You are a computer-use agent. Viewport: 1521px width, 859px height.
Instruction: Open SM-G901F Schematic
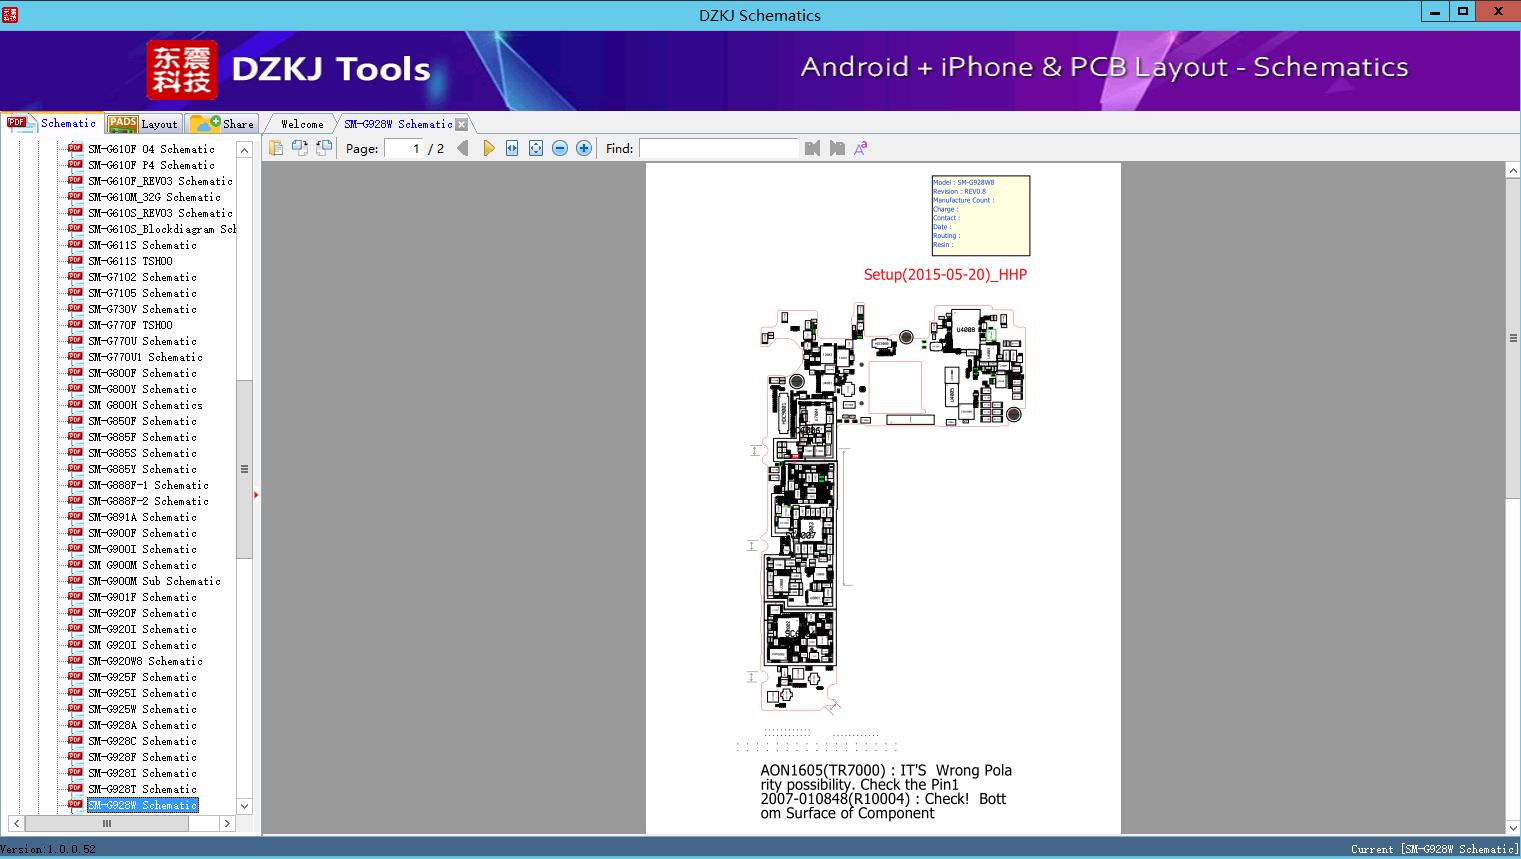coord(142,597)
